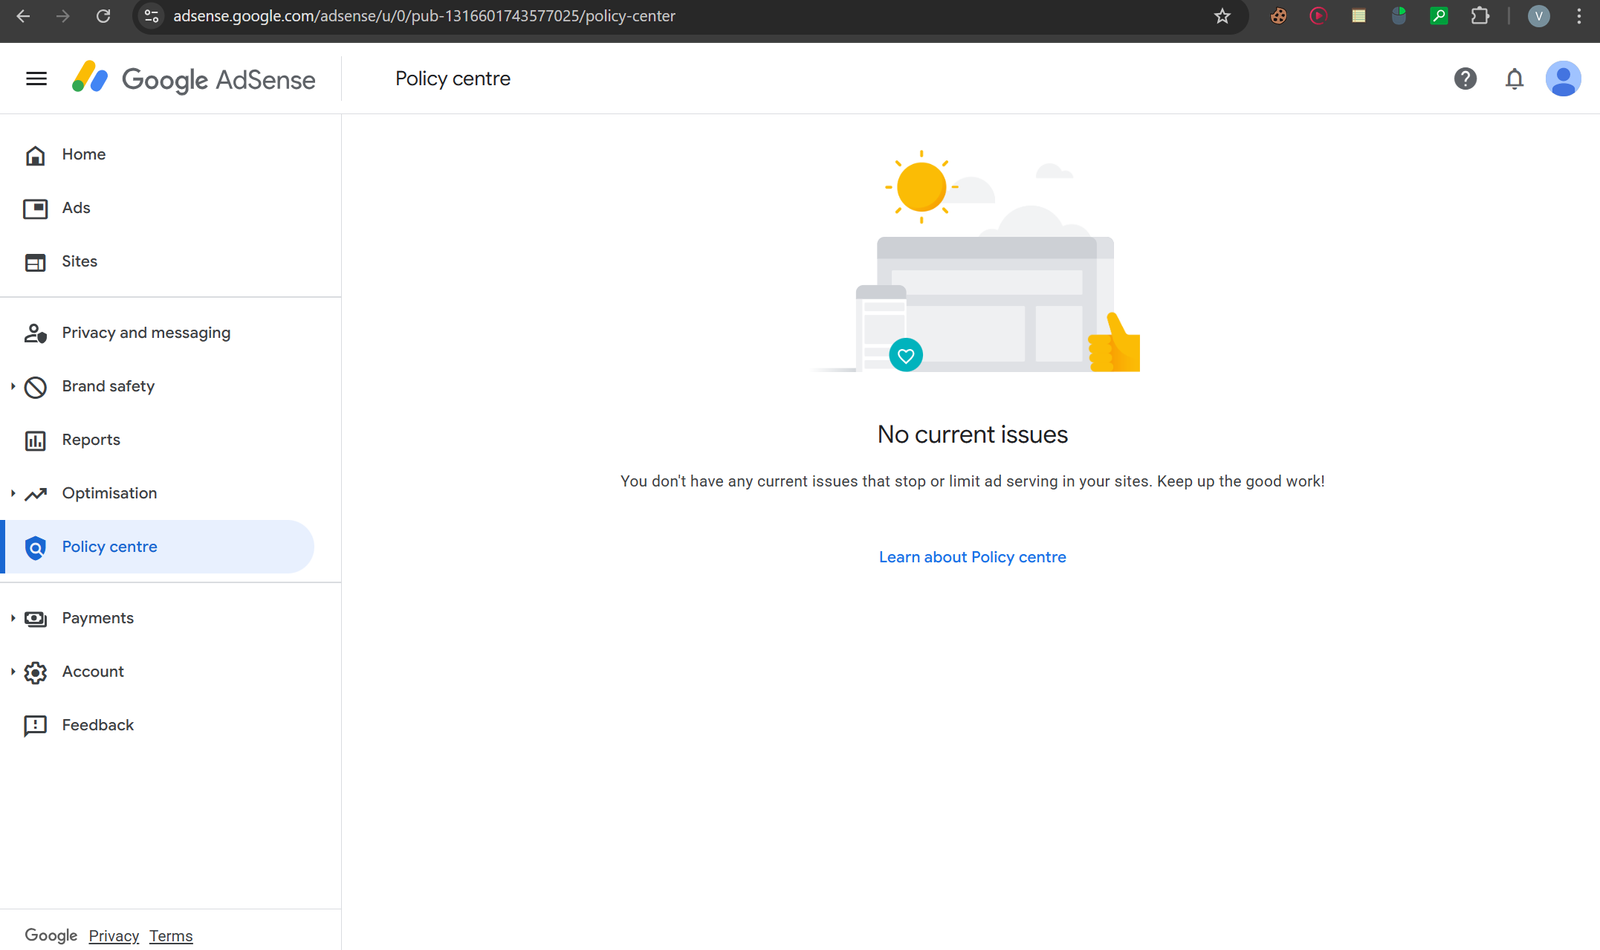Screen dimensions: 1600x950
Task: Open the hamburger main menu
Action: tap(36, 79)
